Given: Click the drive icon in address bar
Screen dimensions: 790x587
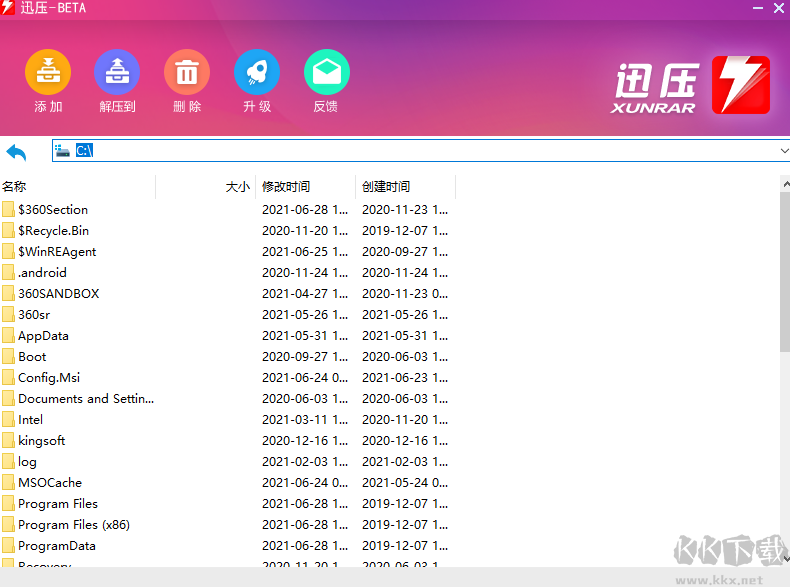Looking at the screenshot, I should (x=62, y=151).
